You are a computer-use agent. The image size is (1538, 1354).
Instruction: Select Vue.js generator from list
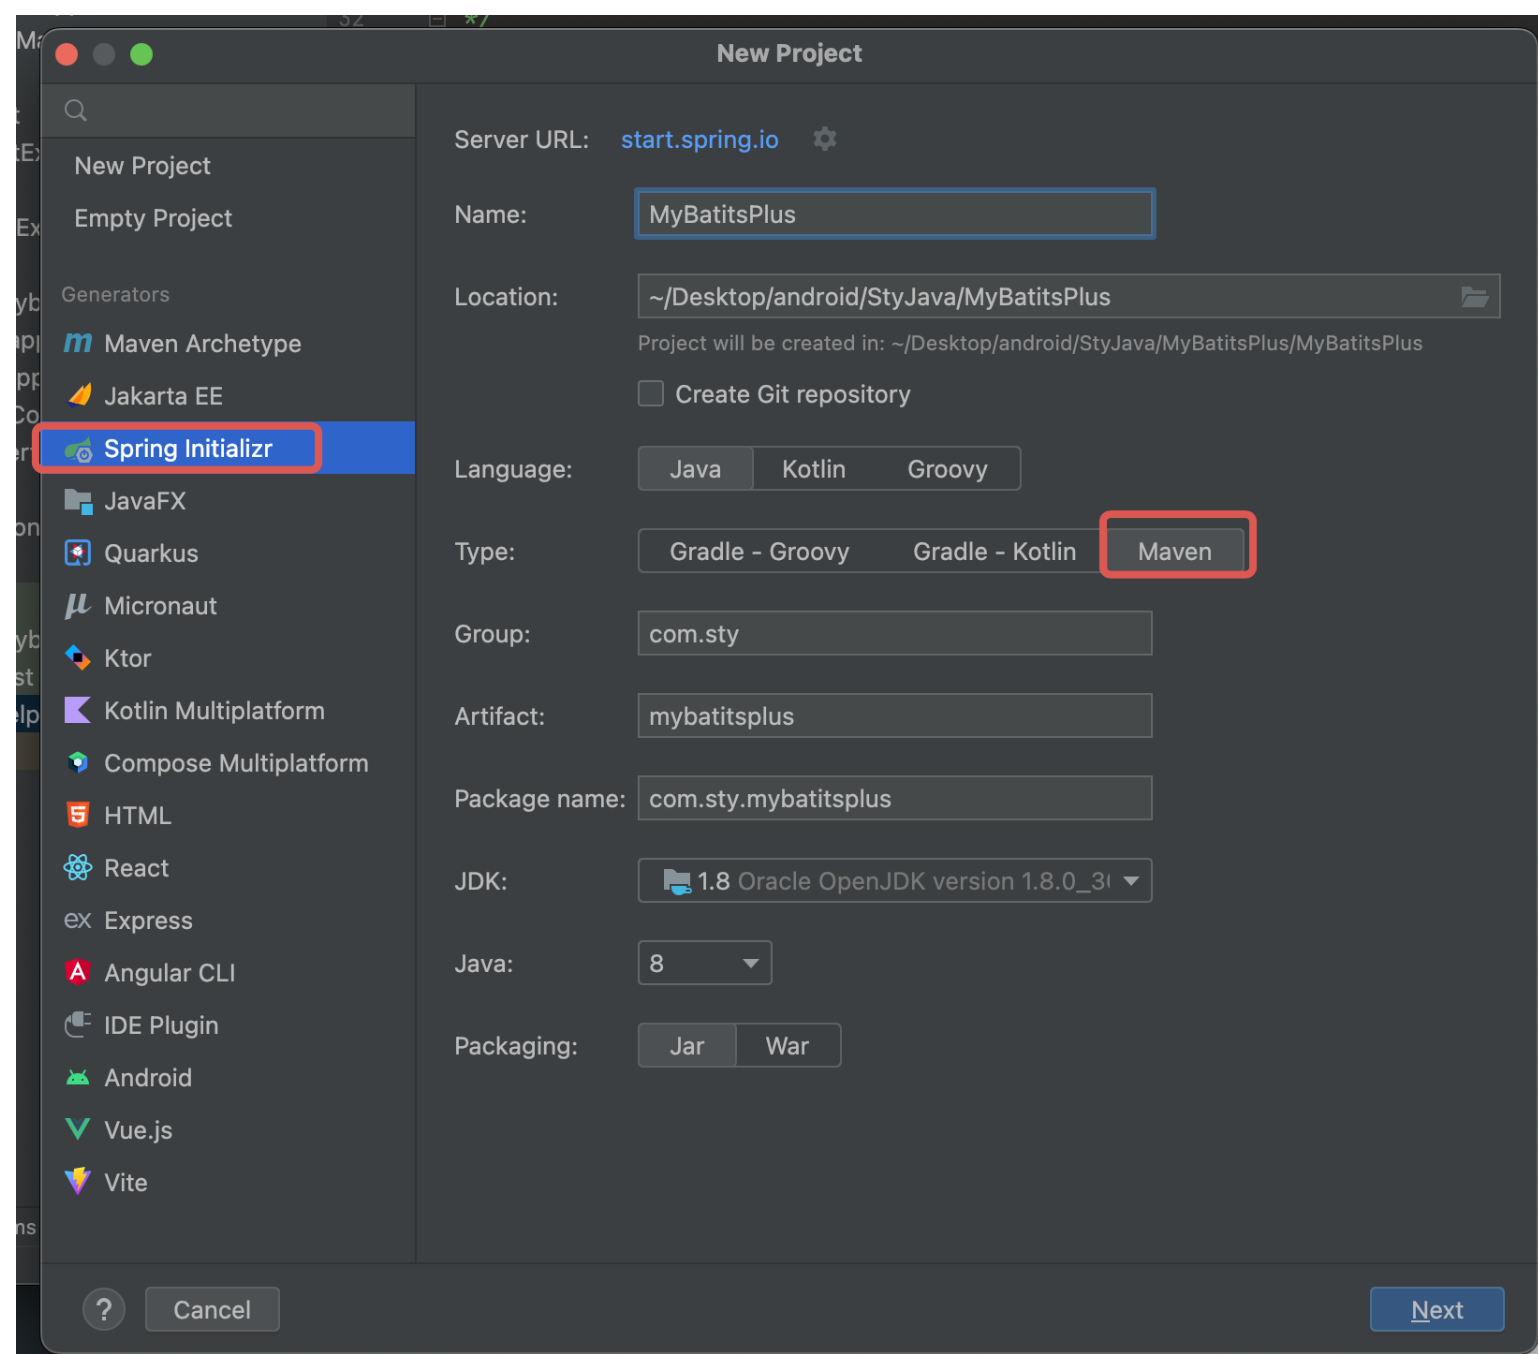tap(138, 1130)
